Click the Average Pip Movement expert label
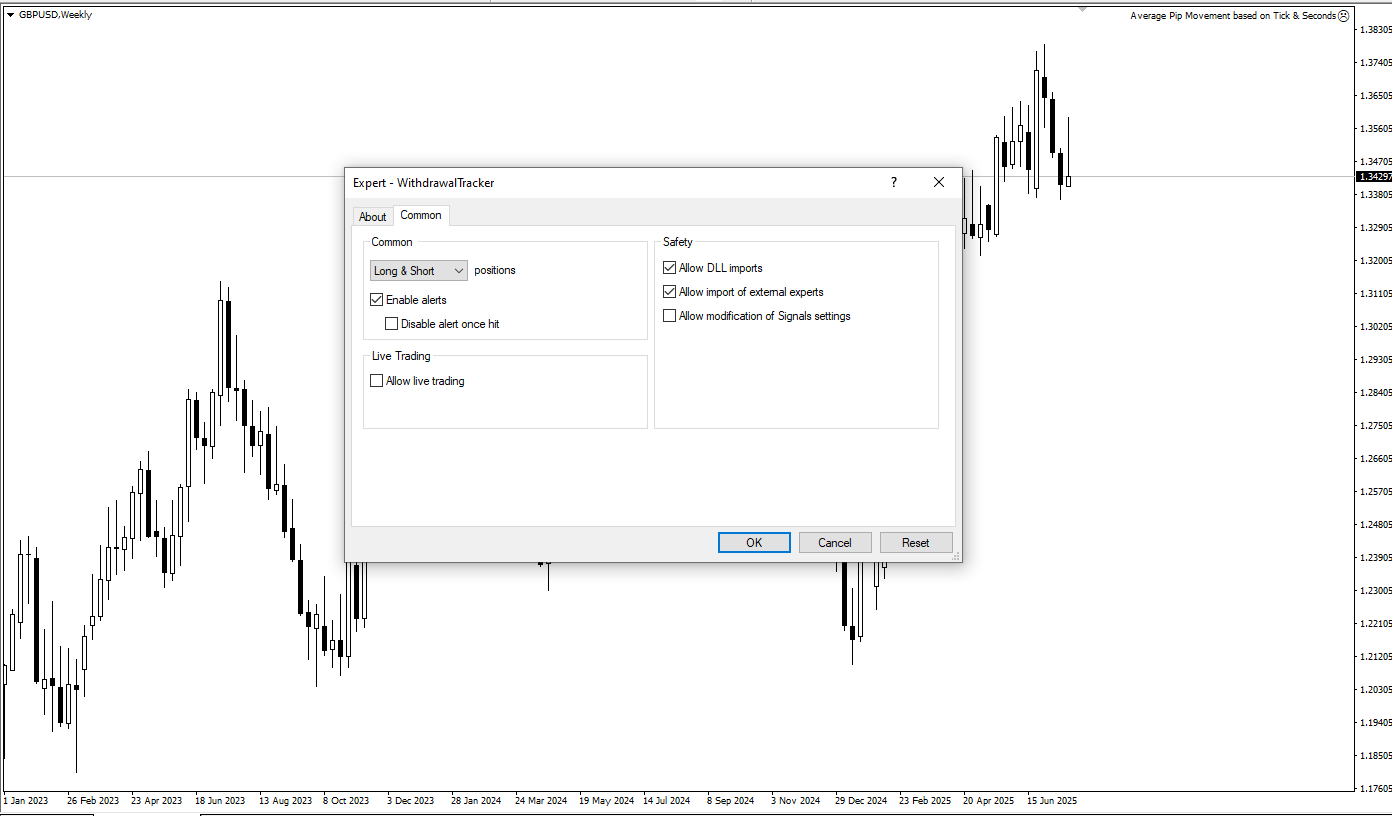Viewport: 1392px width, 816px height. (1232, 16)
